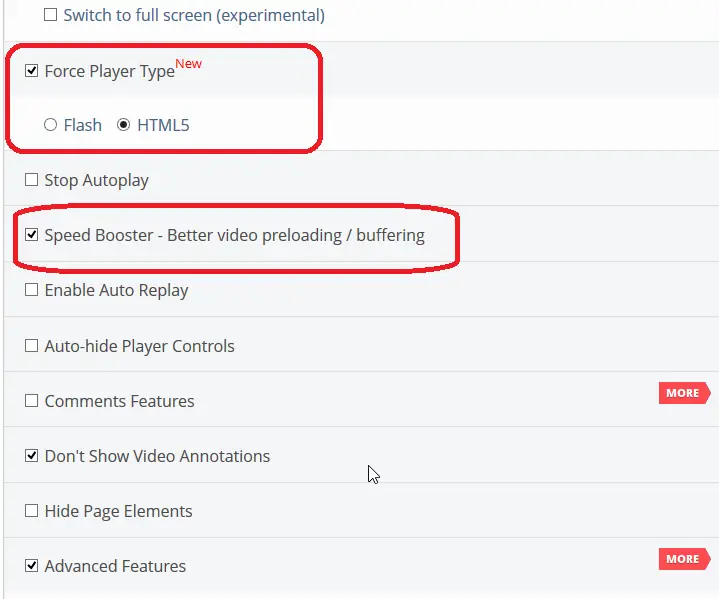
Task: Click the Hide Page Elements label
Action: (x=118, y=511)
